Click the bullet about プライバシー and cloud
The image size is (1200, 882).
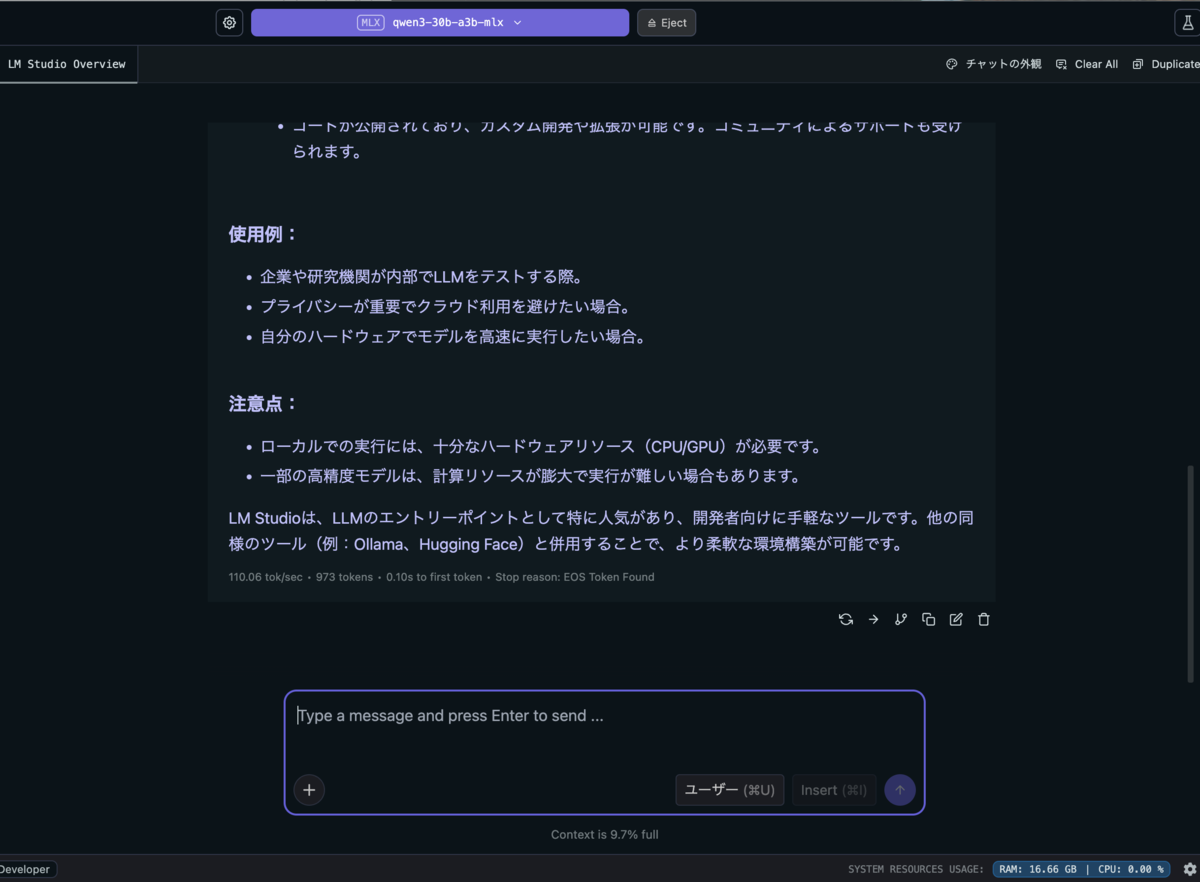point(447,307)
